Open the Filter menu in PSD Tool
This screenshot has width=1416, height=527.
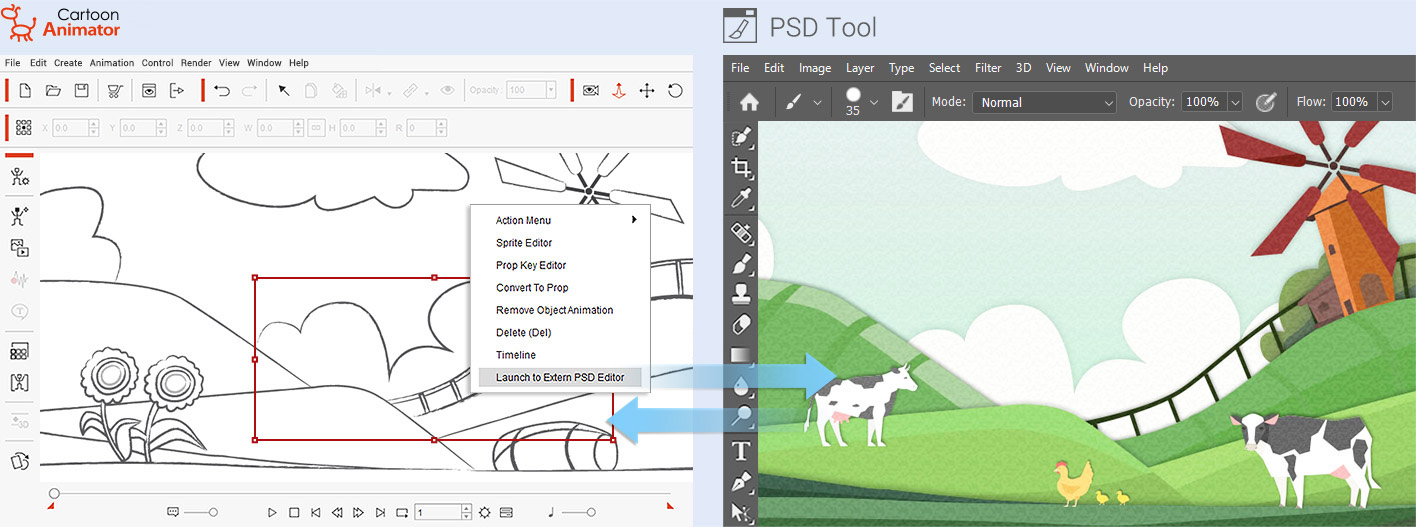(x=988, y=68)
